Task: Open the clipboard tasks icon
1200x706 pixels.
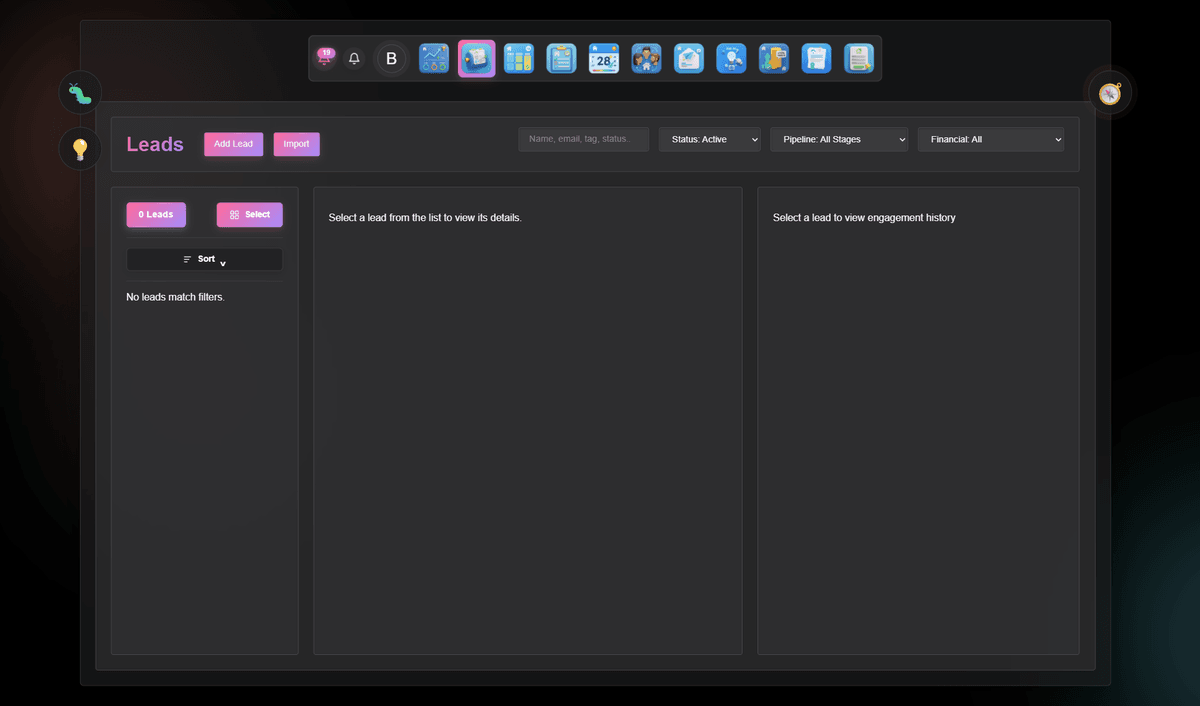Action: (561, 58)
